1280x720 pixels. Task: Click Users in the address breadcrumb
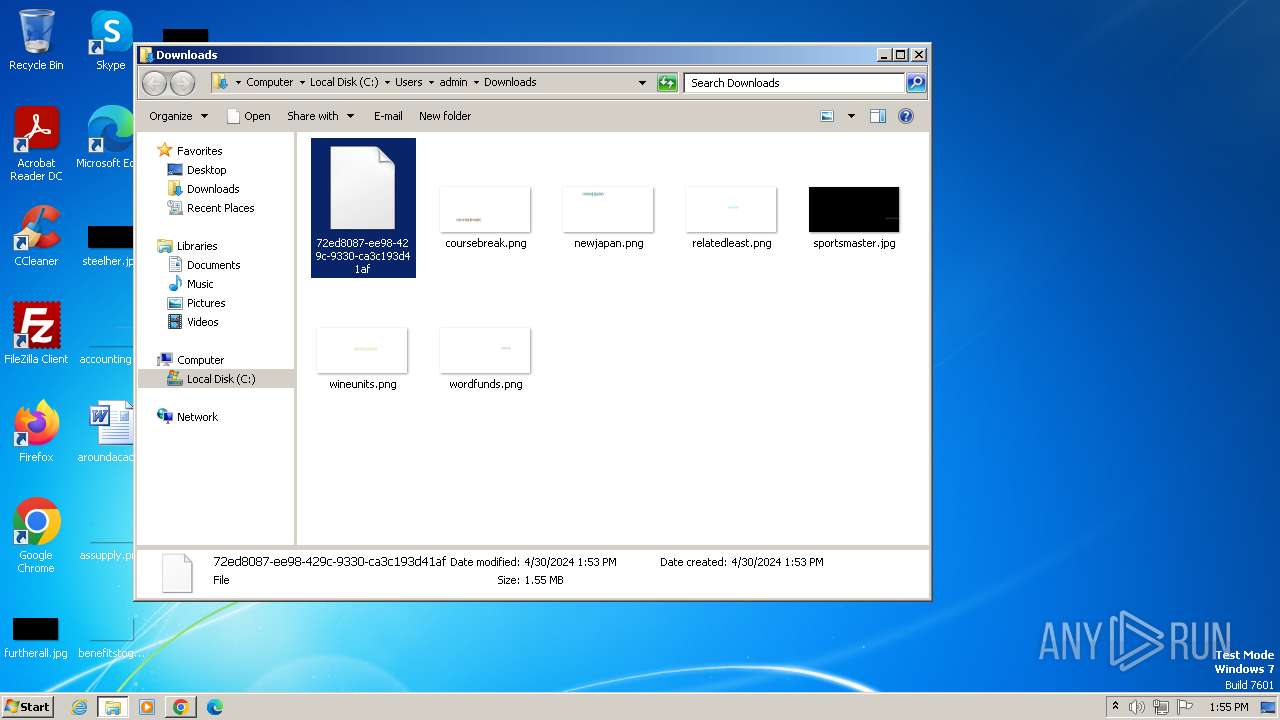click(408, 82)
